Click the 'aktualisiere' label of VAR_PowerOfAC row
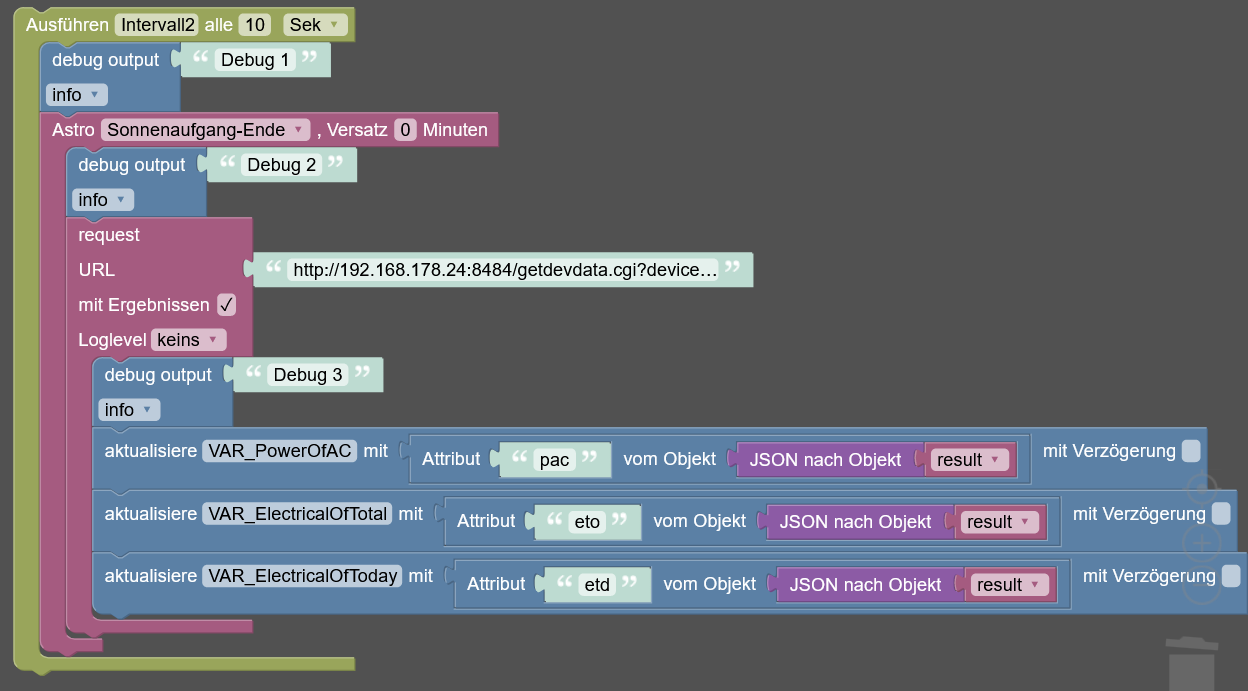 coord(150,451)
